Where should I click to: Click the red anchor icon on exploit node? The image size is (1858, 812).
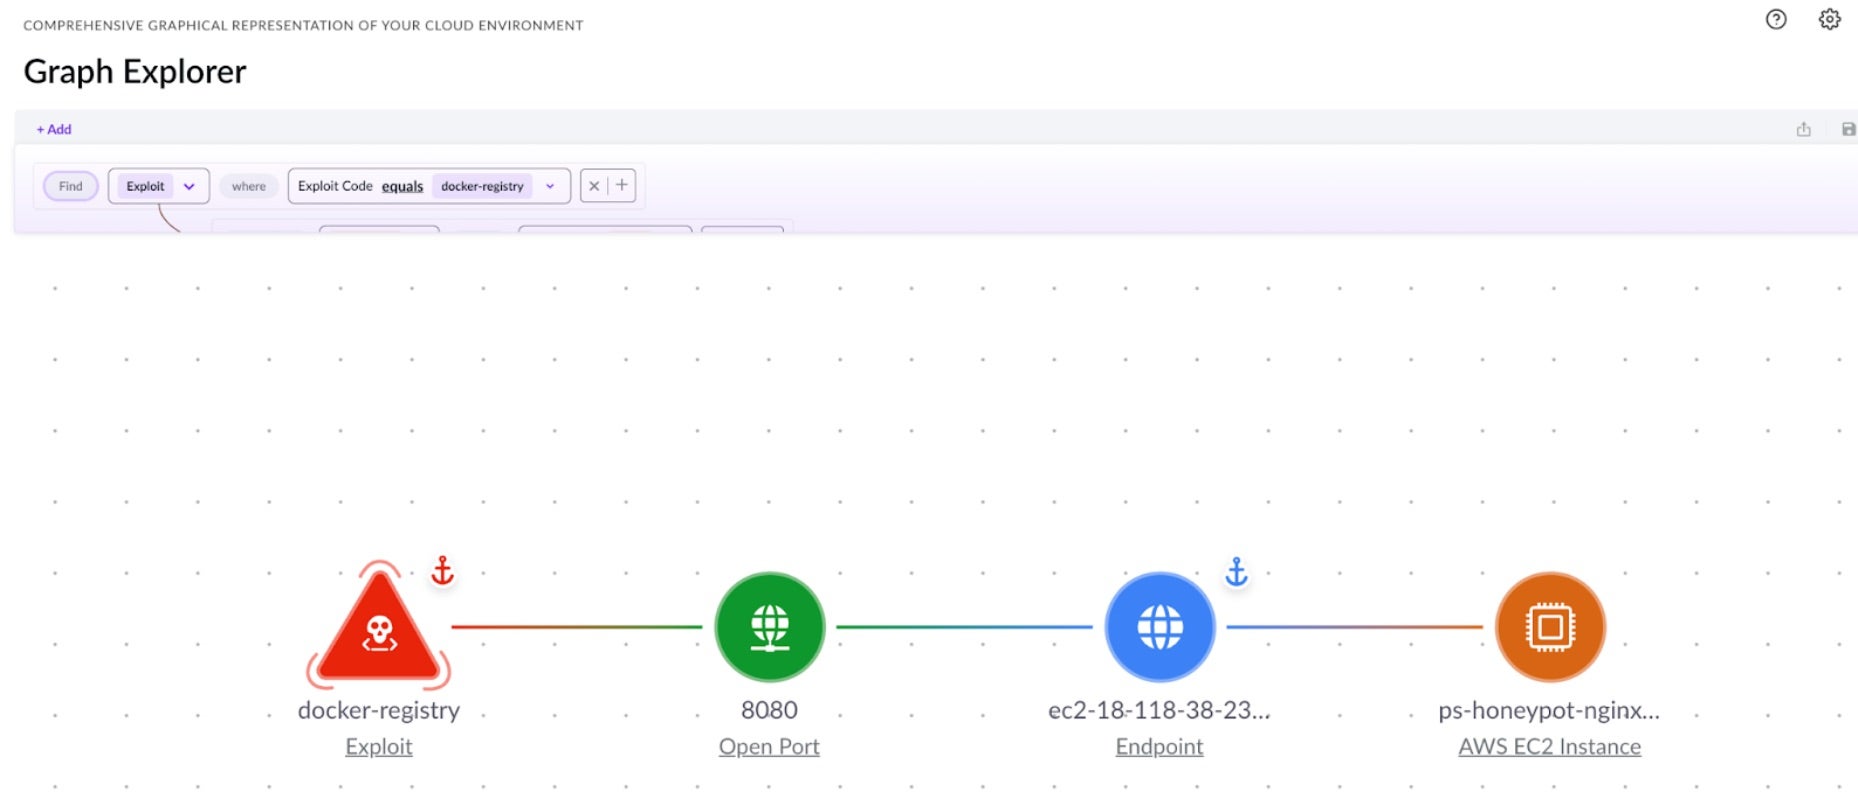[442, 571]
